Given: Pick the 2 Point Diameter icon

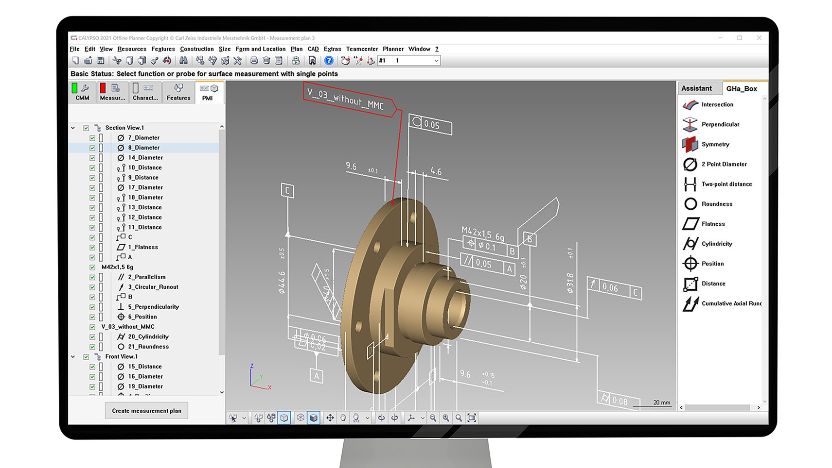Looking at the screenshot, I should pyautogui.click(x=689, y=164).
